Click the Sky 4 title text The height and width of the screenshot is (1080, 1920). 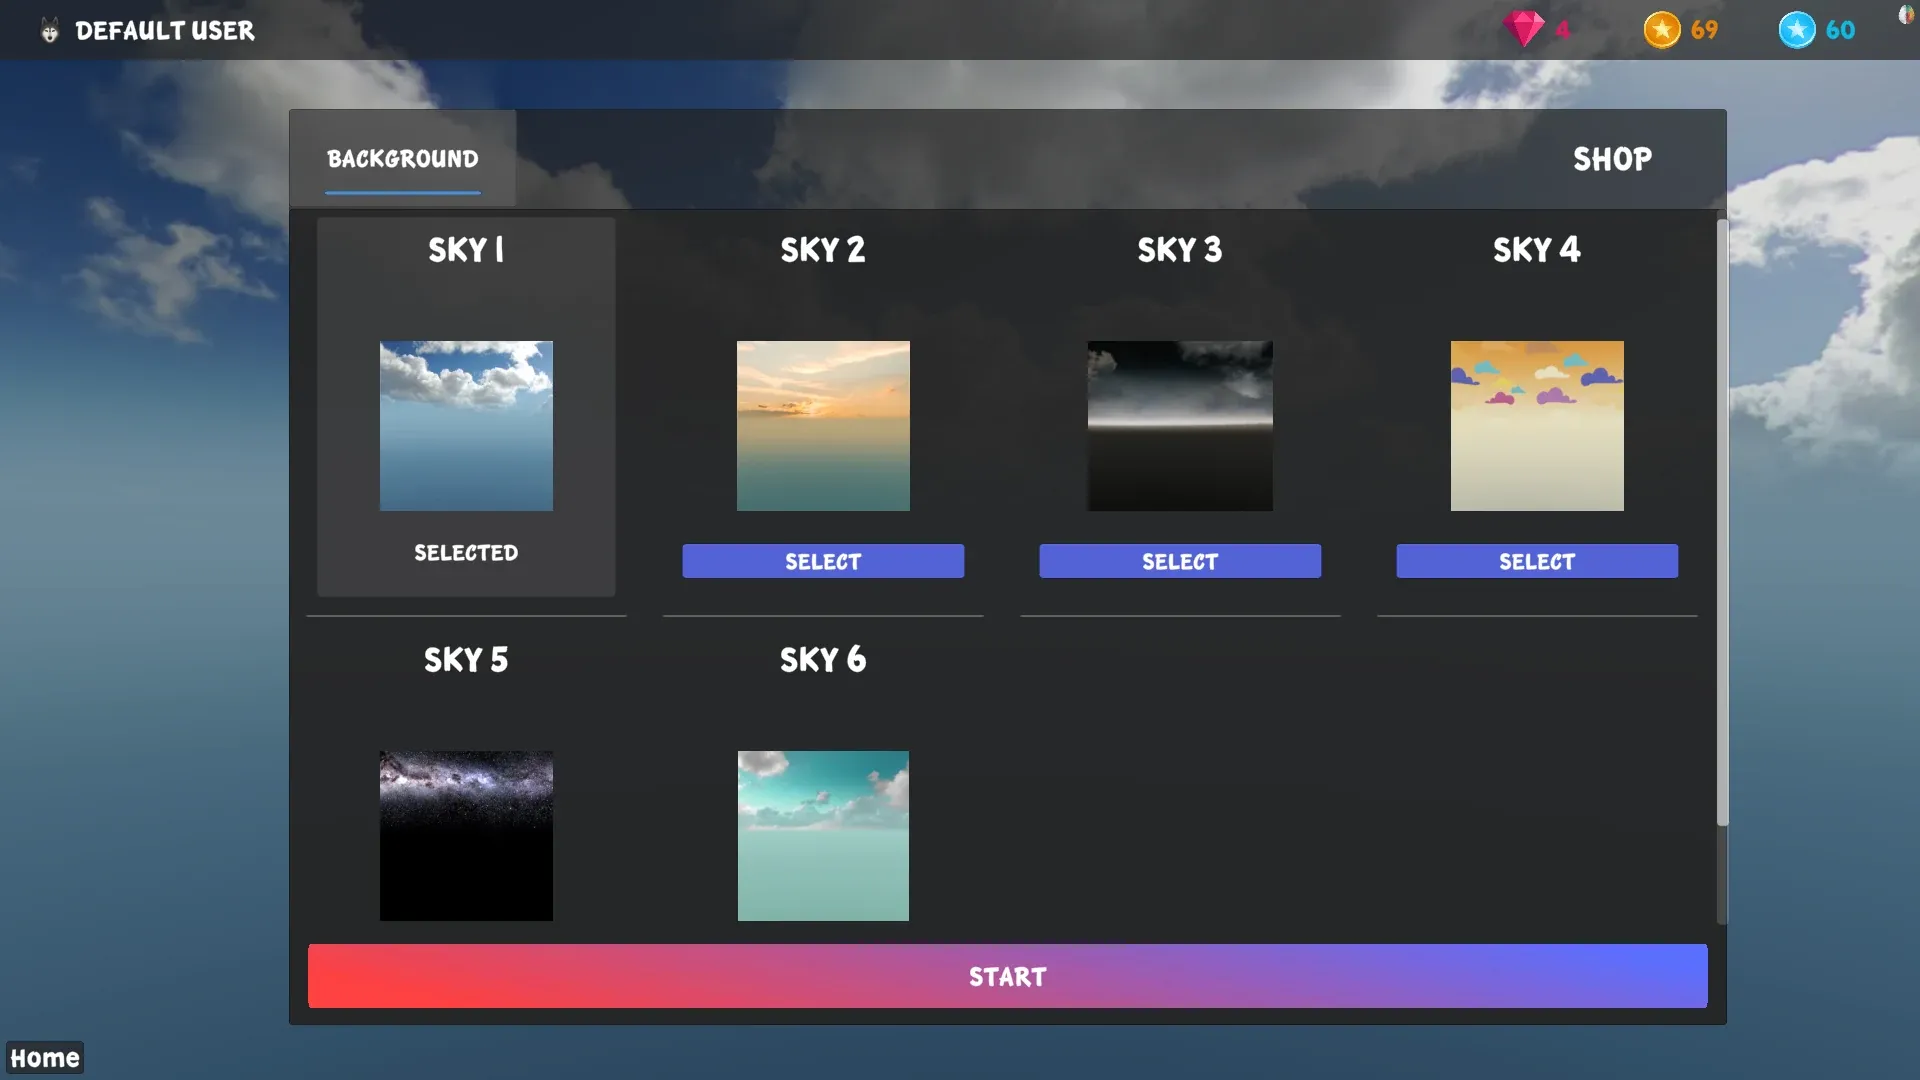point(1537,250)
